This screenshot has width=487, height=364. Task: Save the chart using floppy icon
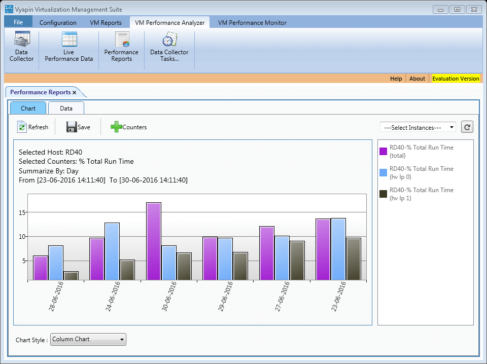point(71,127)
